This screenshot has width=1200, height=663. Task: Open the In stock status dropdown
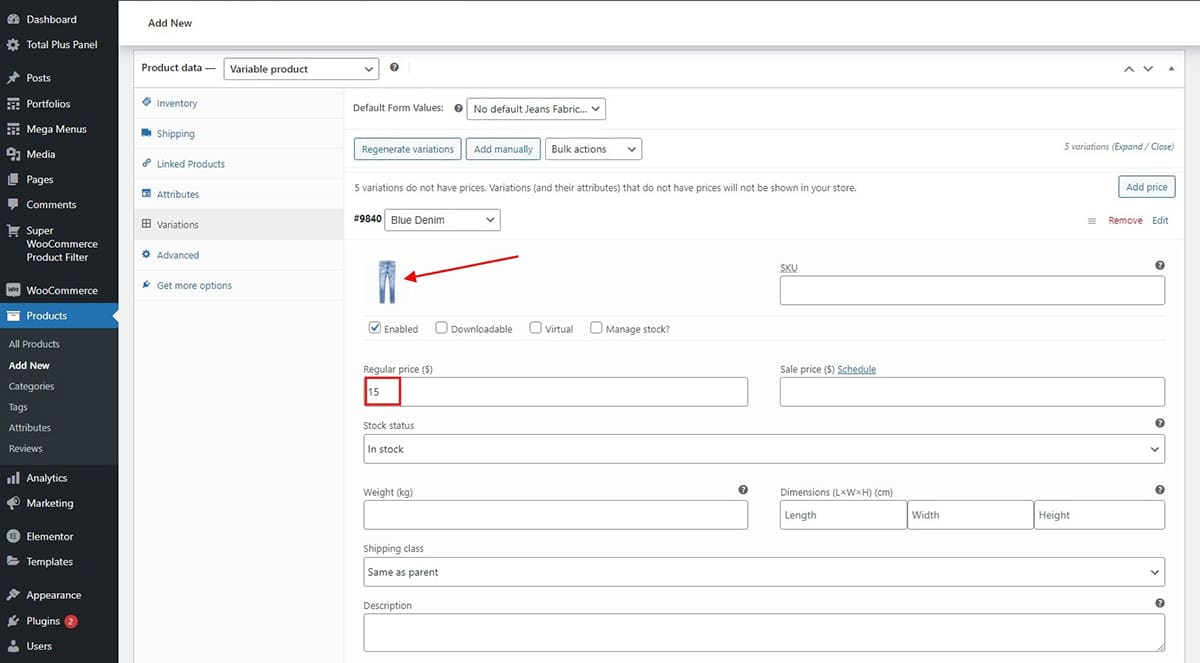[x=764, y=449]
